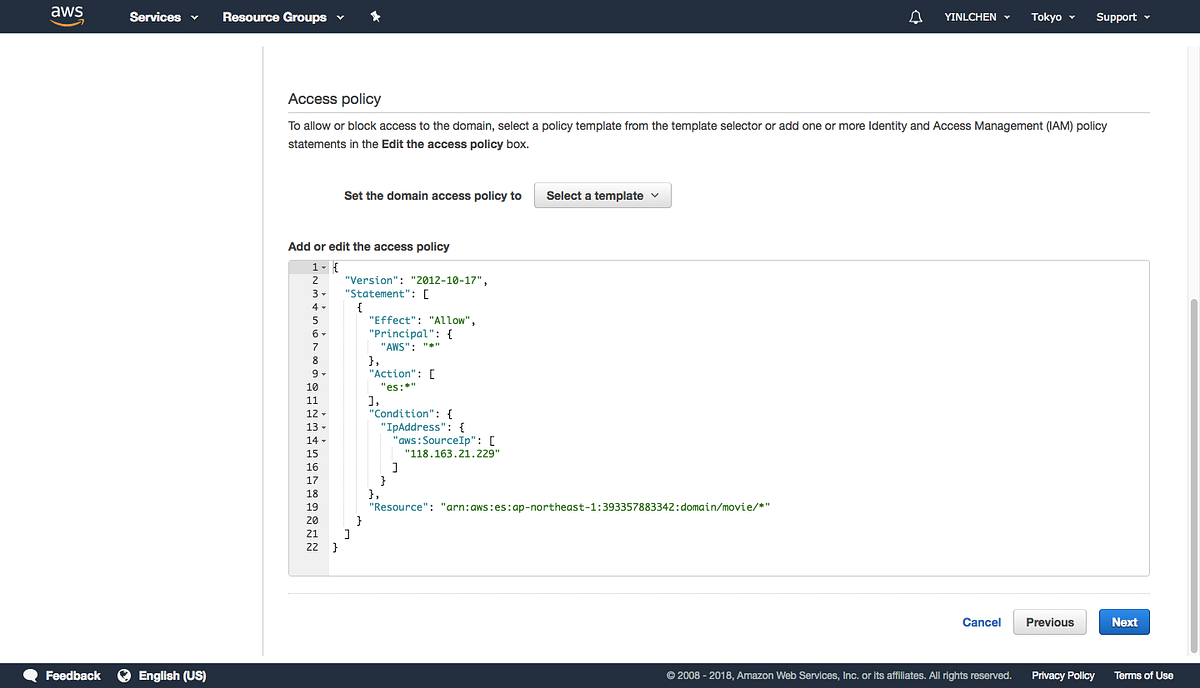Open the notifications bell

click(x=915, y=16)
